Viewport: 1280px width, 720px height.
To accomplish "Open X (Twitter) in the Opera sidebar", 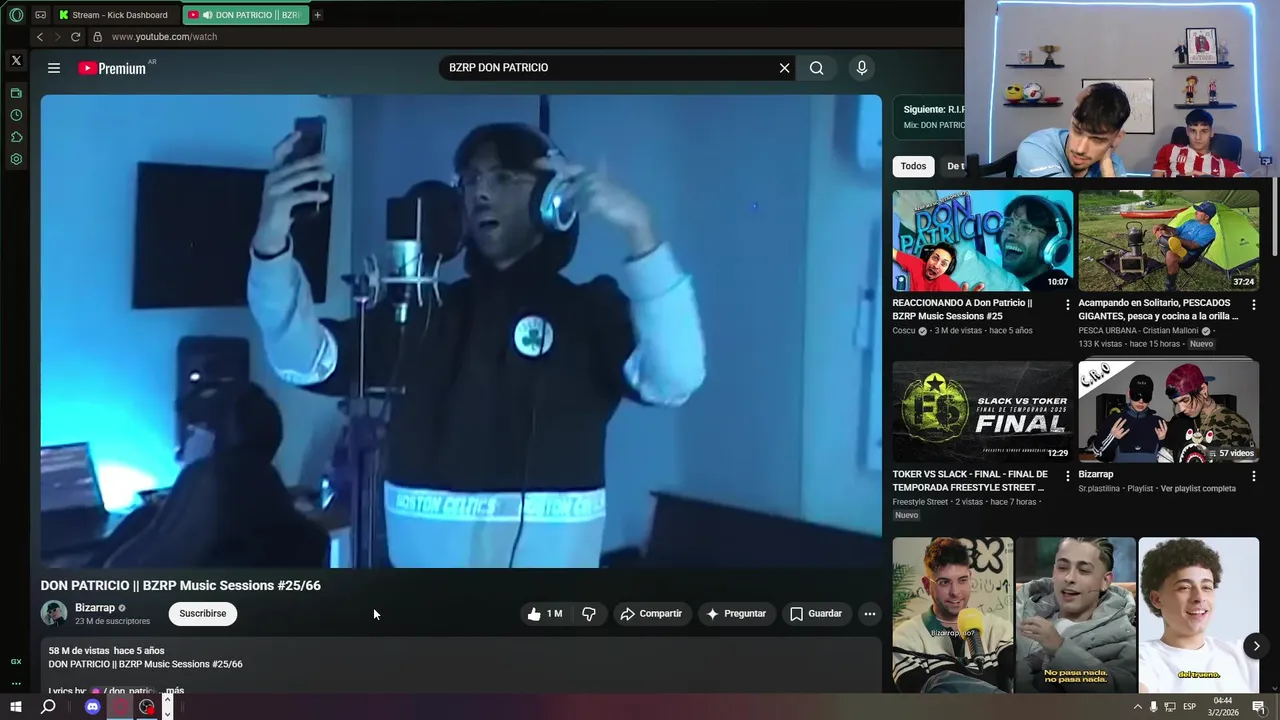I will point(16,61).
